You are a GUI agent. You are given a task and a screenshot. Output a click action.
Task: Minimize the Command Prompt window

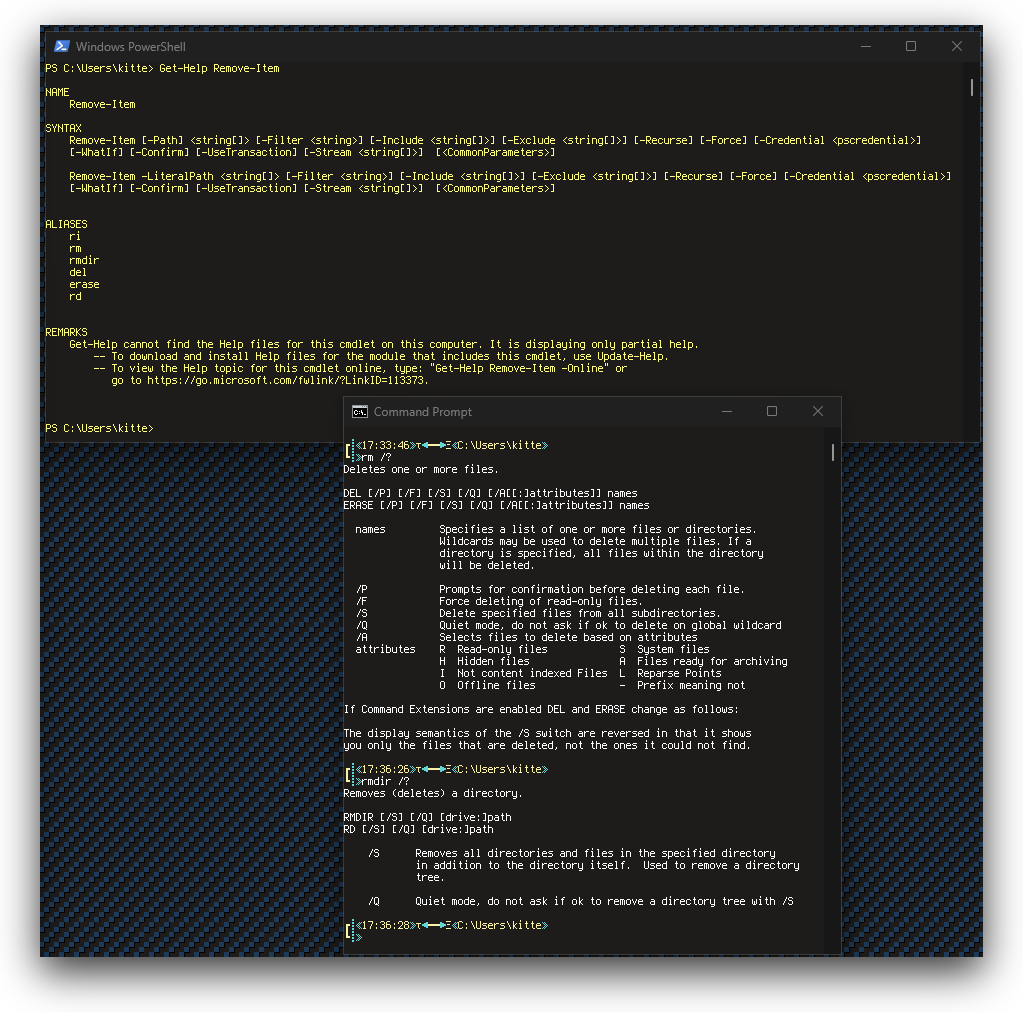point(727,412)
